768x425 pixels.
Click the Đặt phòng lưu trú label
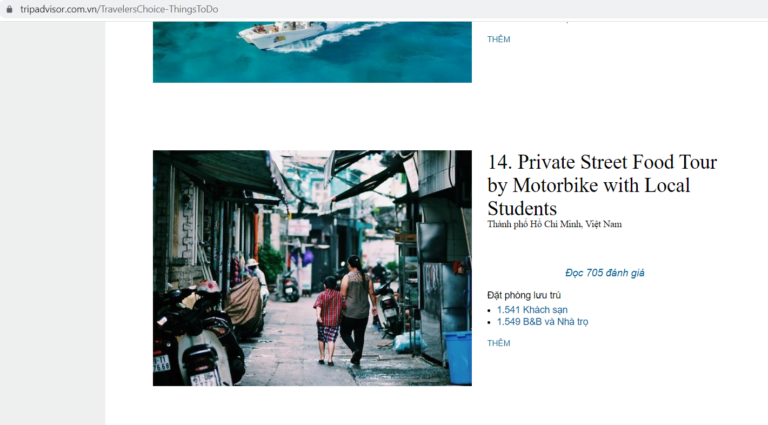click(x=524, y=295)
